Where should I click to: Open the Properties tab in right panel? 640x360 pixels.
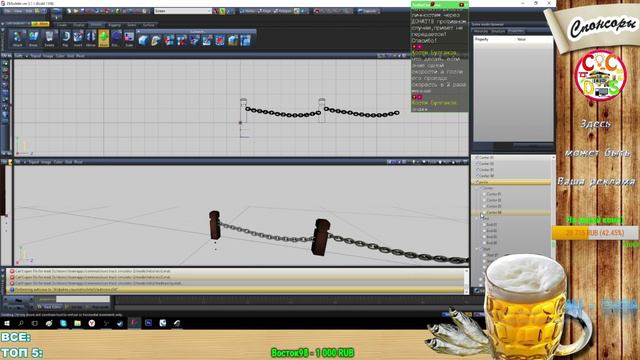(516, 31)
